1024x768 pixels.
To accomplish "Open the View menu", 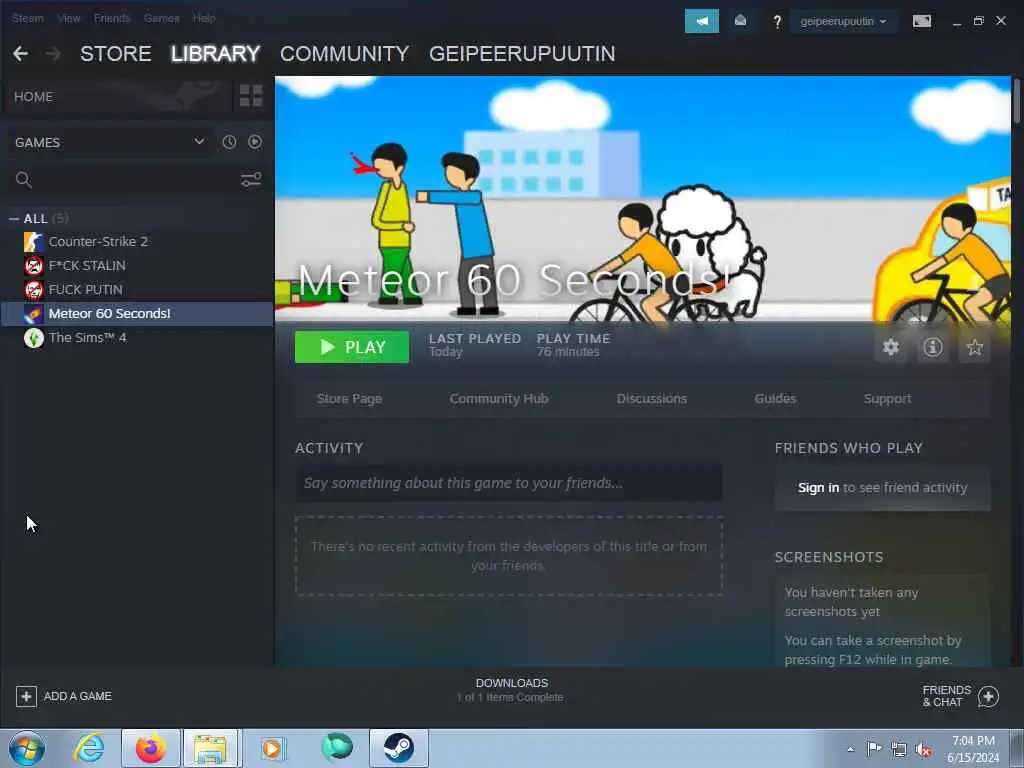I will point(69,18).
